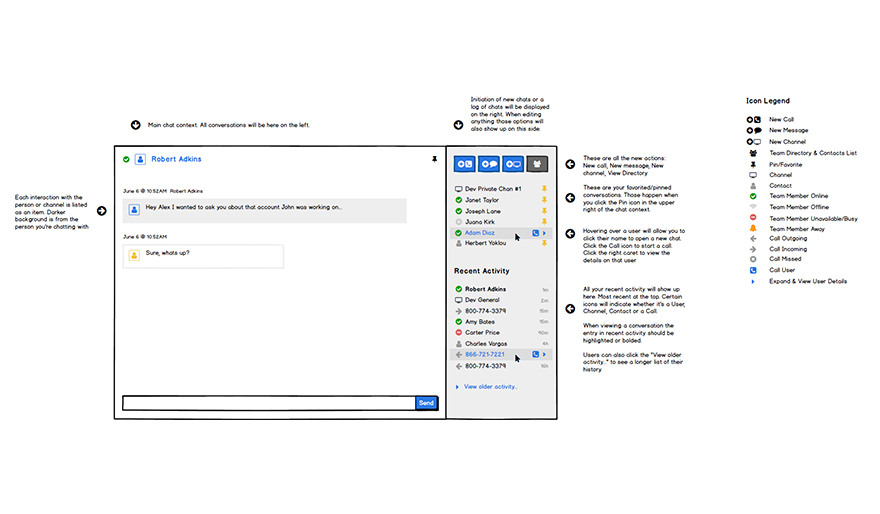The image size is (880, 514).
Task: Open the Team Directory & Contacts List
Action: tap(538, 164)
